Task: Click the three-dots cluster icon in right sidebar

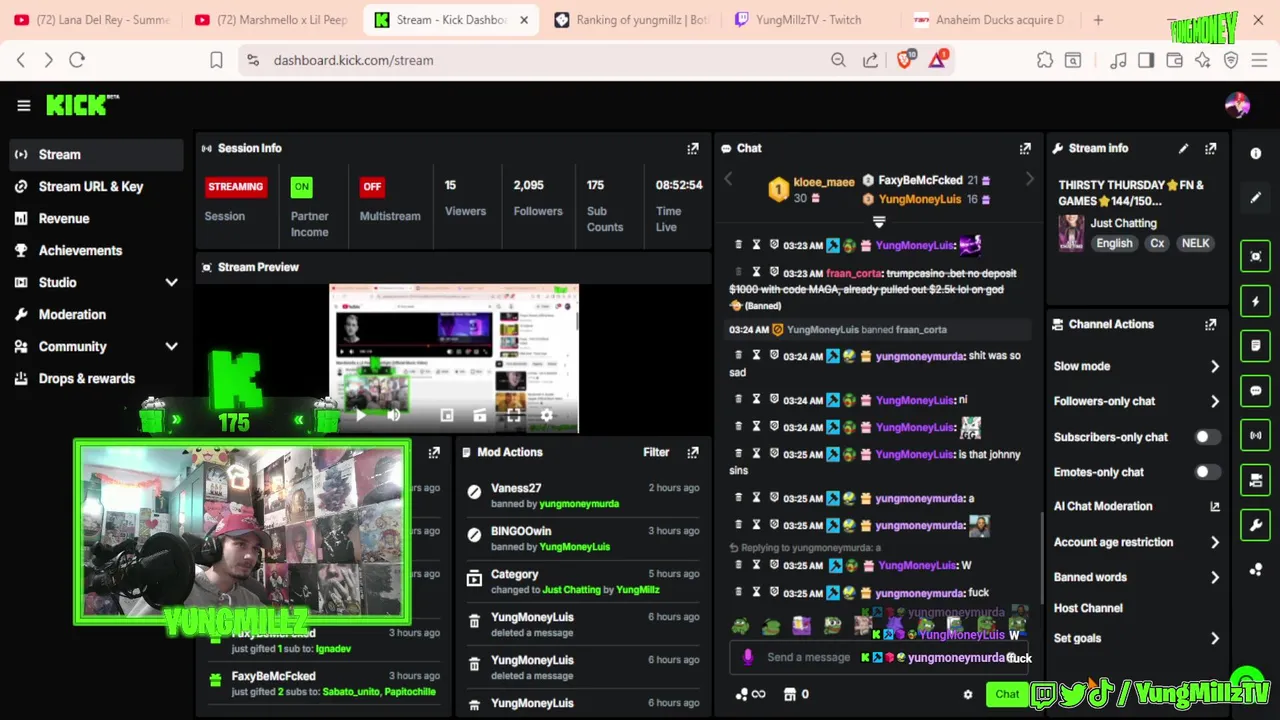Action: pyautogui.click(x=1256, y=570)
